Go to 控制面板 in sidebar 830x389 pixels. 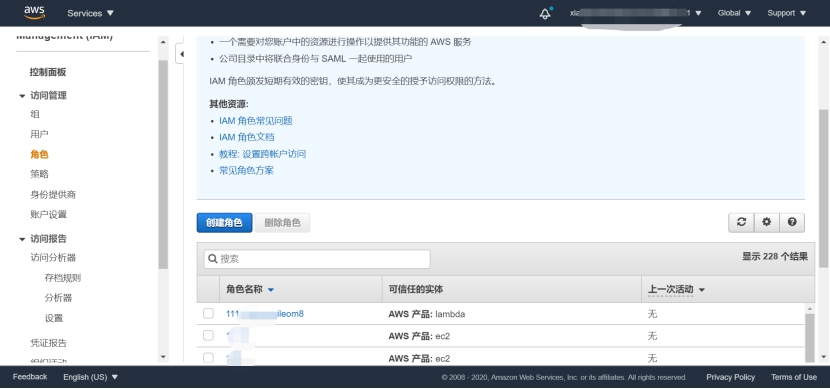click(x=48, y=73)
